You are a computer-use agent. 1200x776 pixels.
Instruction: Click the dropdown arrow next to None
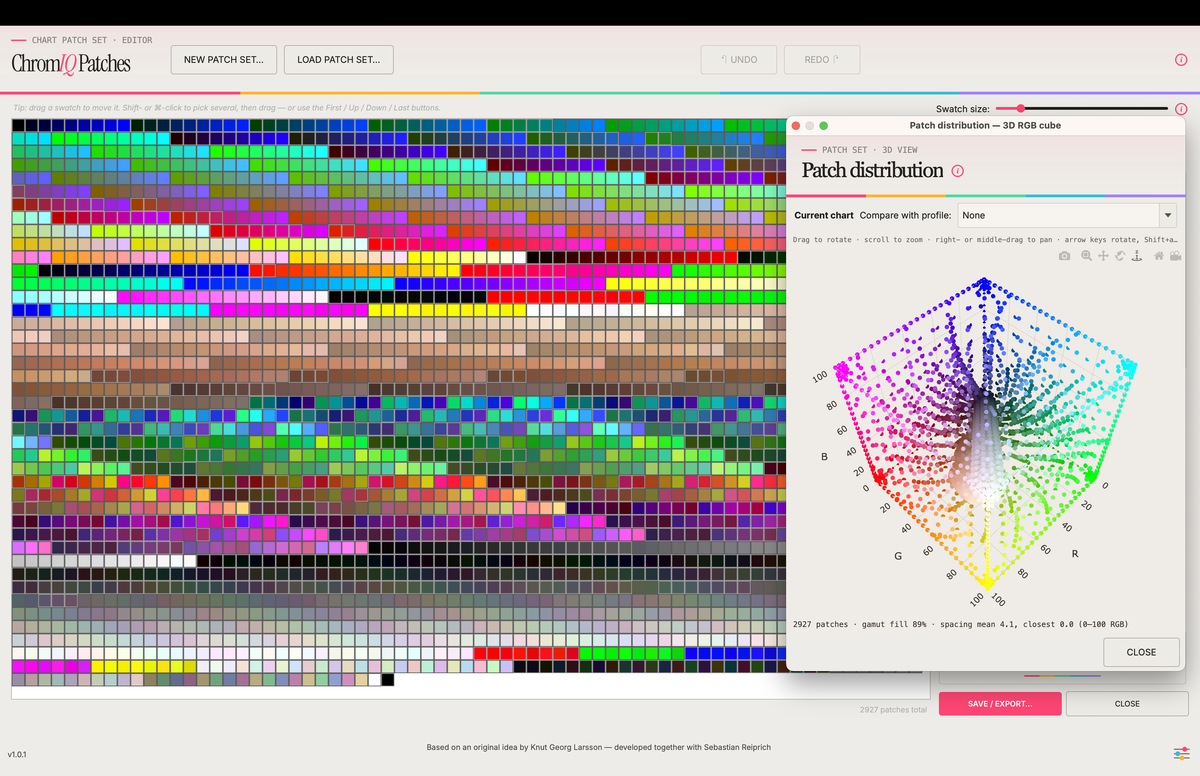pos(1167,215)
